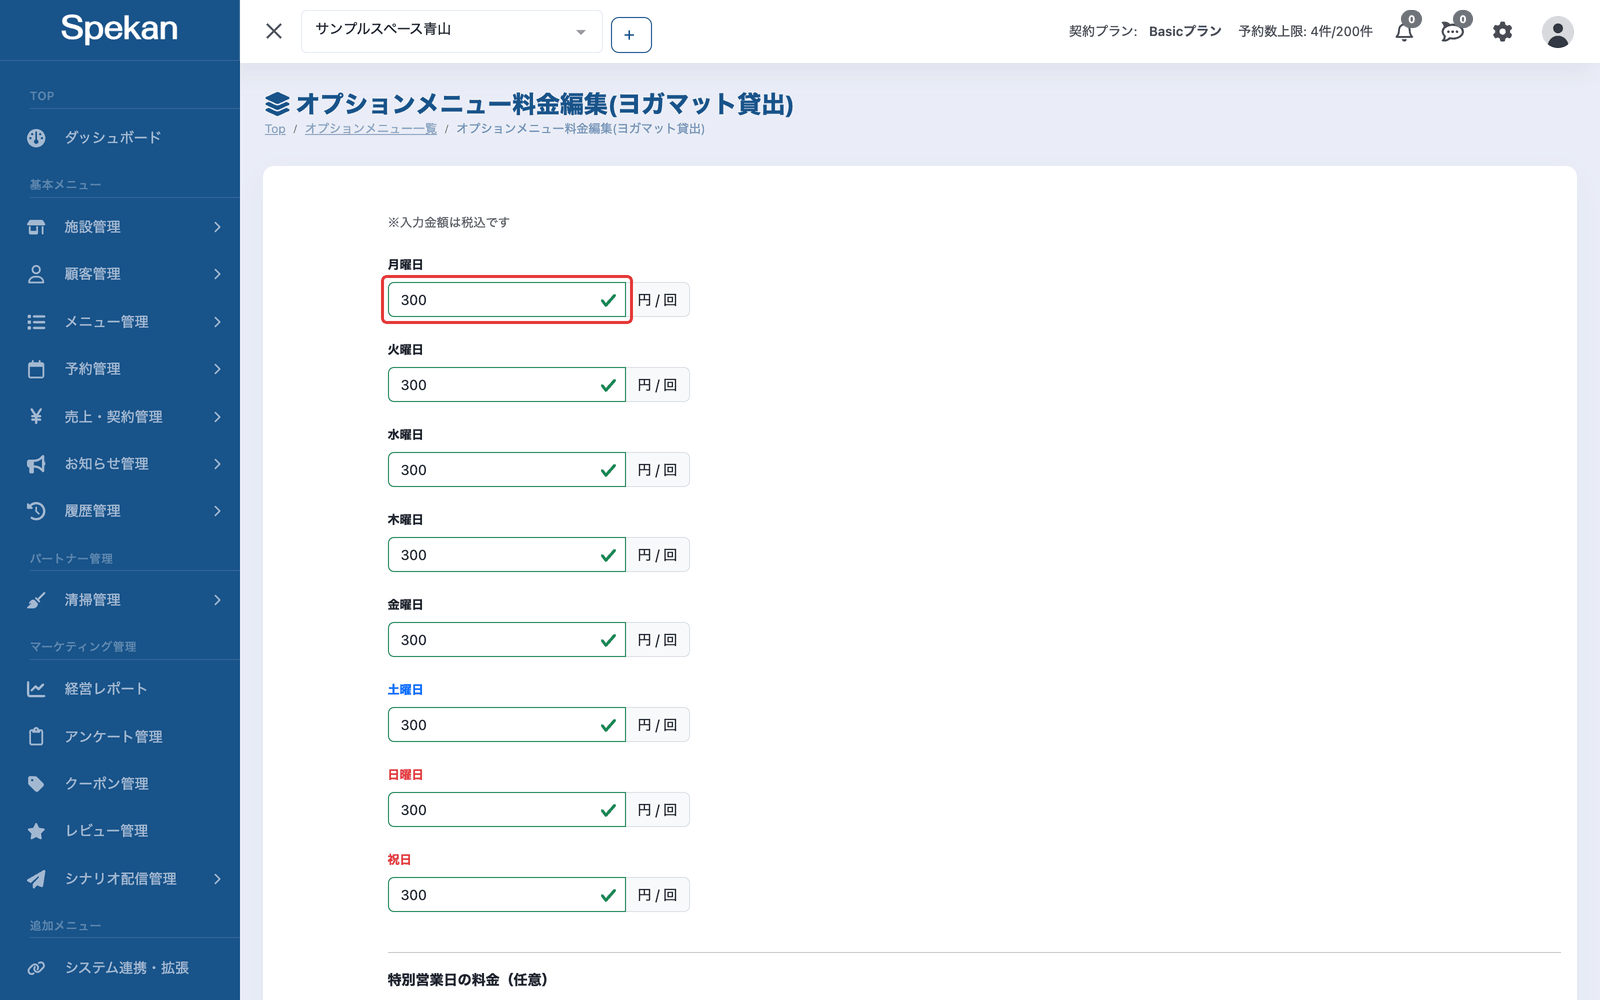Screen dimensions: 1600x1000
Task: Open レビュー管理 in the sidebar
Action: click(120, 831)
